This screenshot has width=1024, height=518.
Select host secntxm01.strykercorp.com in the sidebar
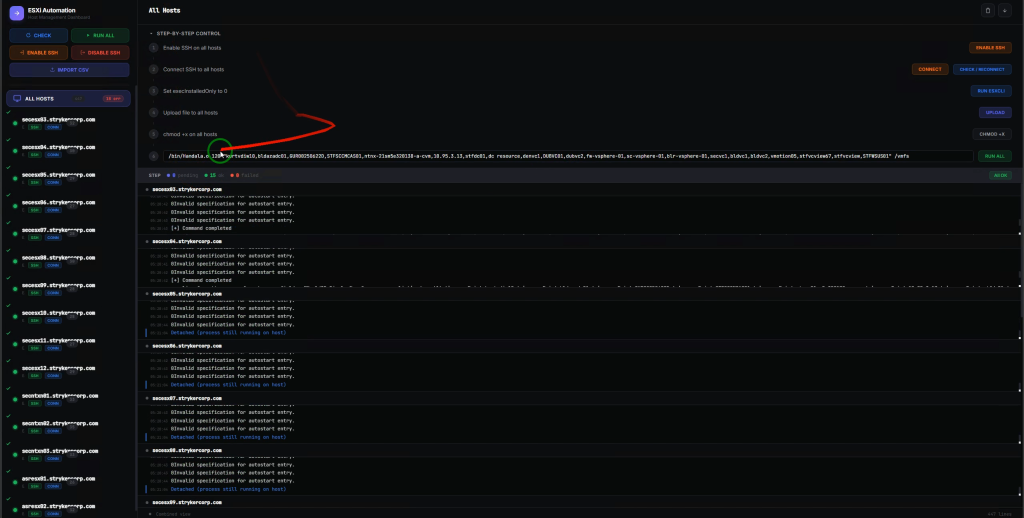(x=60, y=396)
